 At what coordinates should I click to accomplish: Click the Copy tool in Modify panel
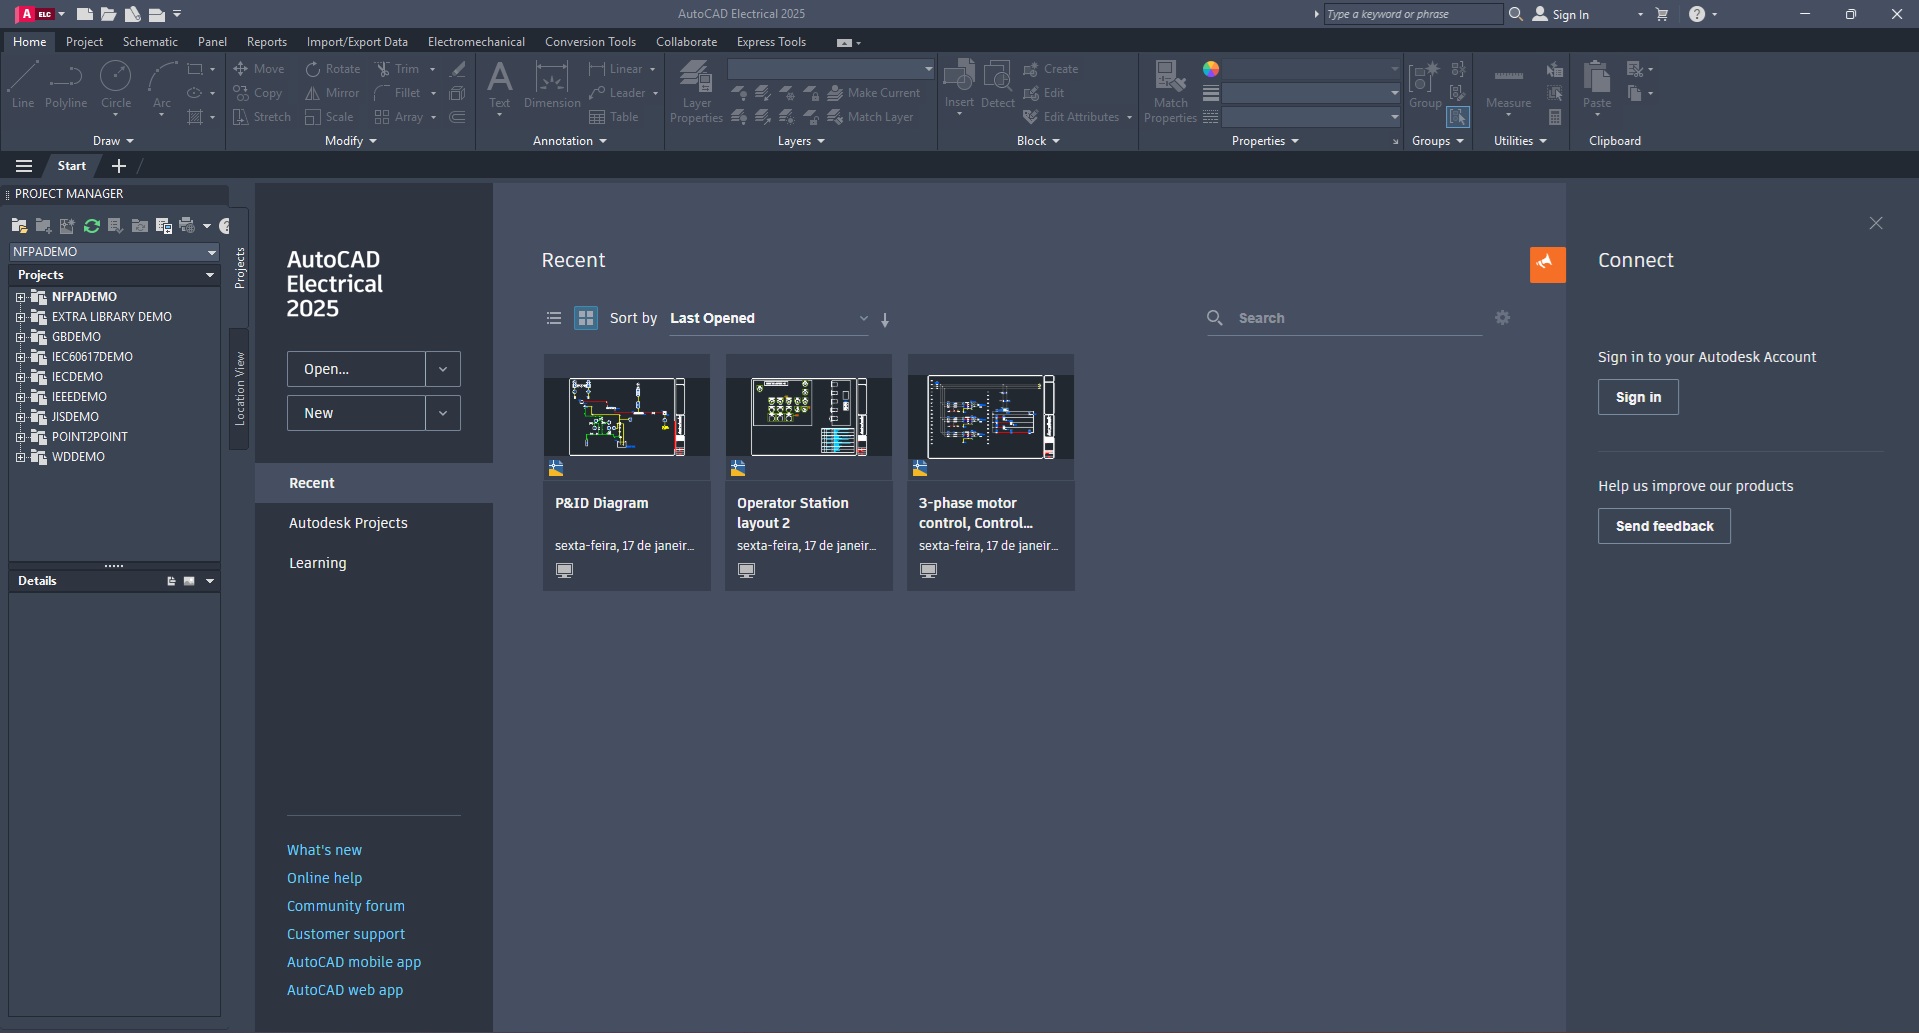click(258, 93)
